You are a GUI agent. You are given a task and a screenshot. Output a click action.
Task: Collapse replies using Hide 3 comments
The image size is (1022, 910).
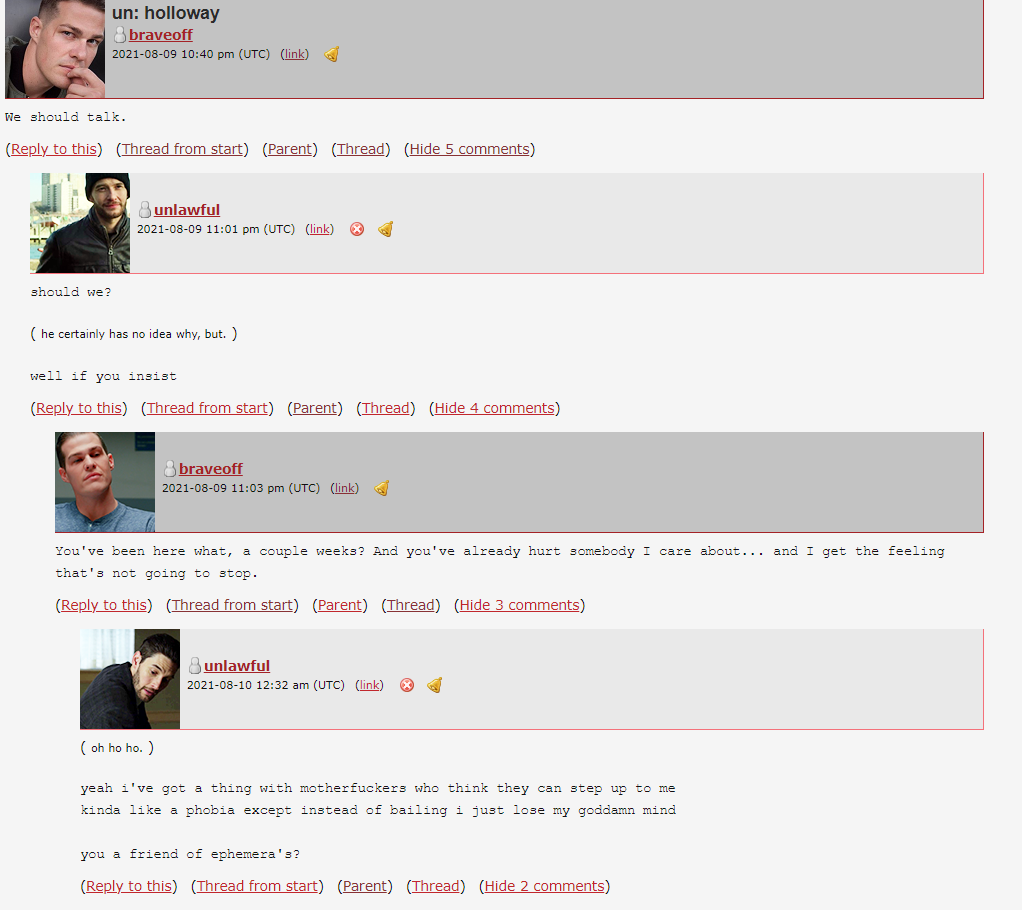519,605
